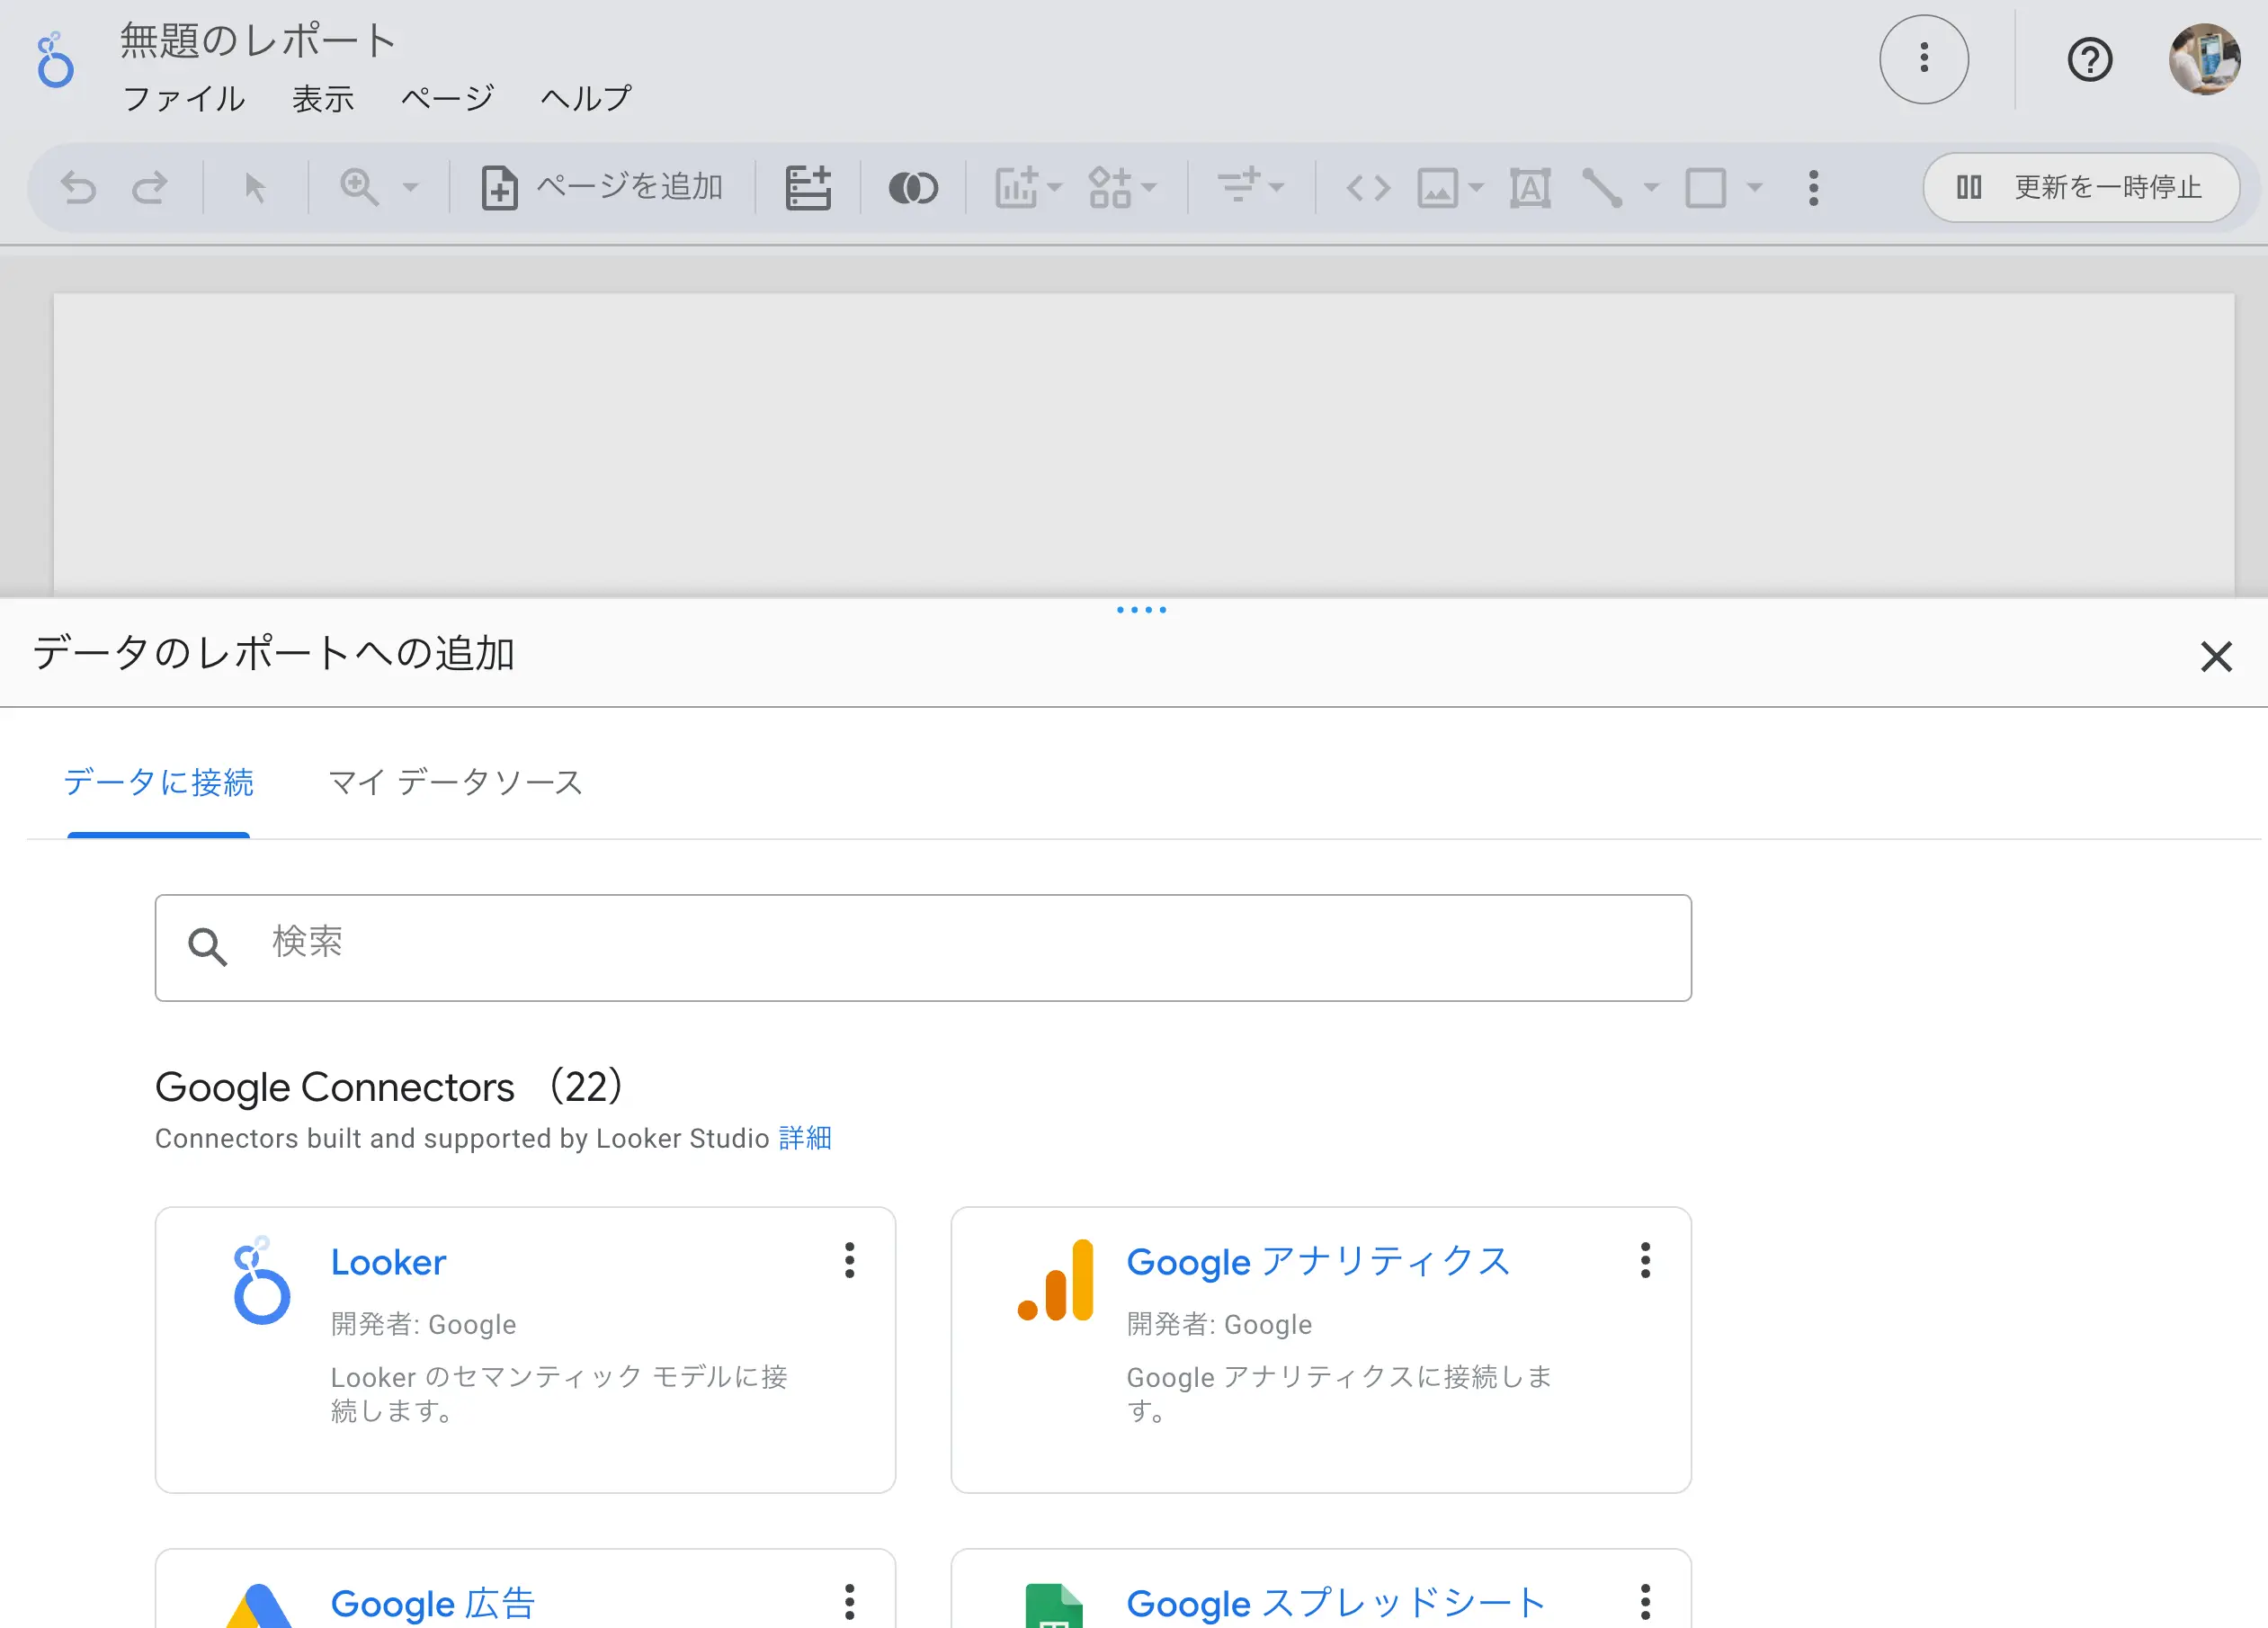2268x1628 pixels.
Task: Click ページを追加 button
Action: point(601,187)
